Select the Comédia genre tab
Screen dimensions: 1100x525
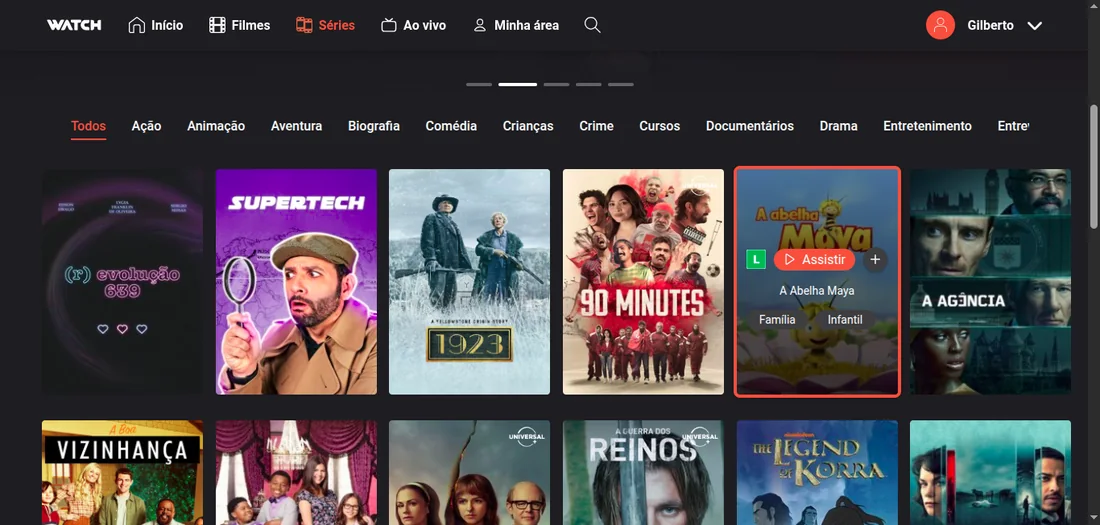451,126
